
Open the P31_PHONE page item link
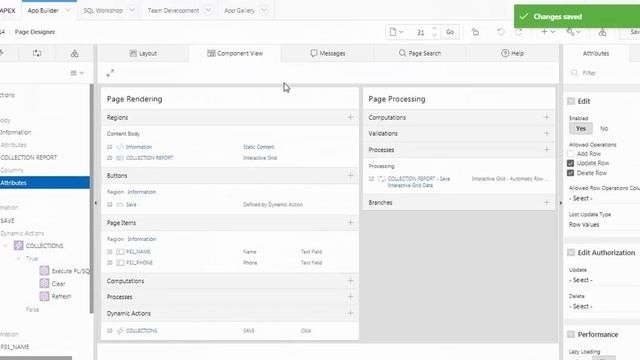(139, 262)
